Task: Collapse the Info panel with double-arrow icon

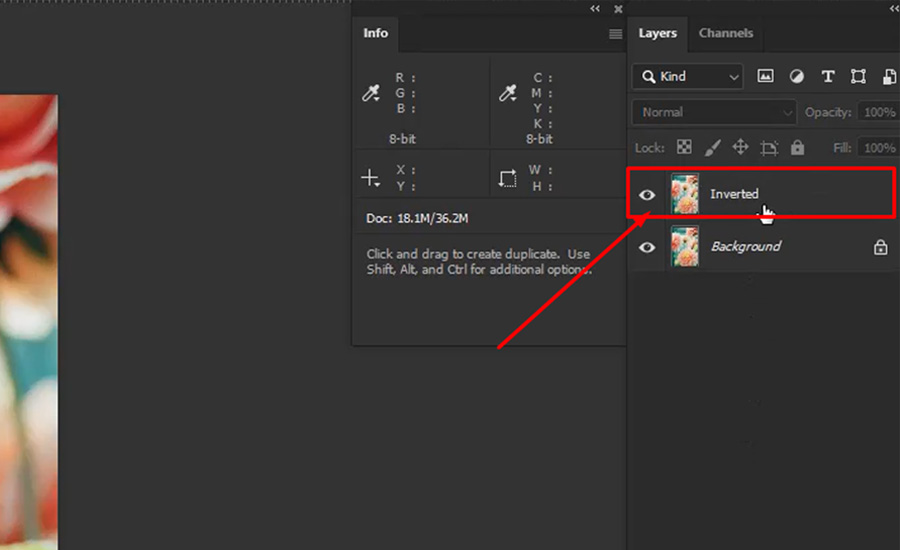Action: pyautogui.click(x=595, y=9)
